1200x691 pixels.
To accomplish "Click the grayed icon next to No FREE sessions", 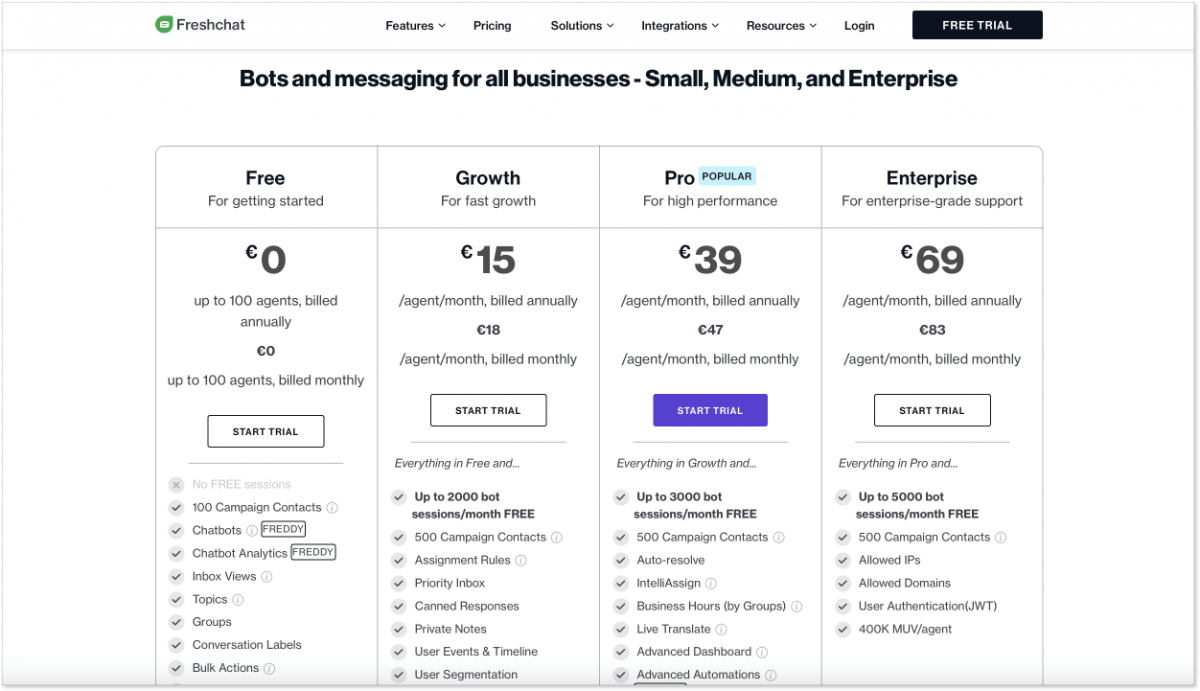I will coord(175,485).
